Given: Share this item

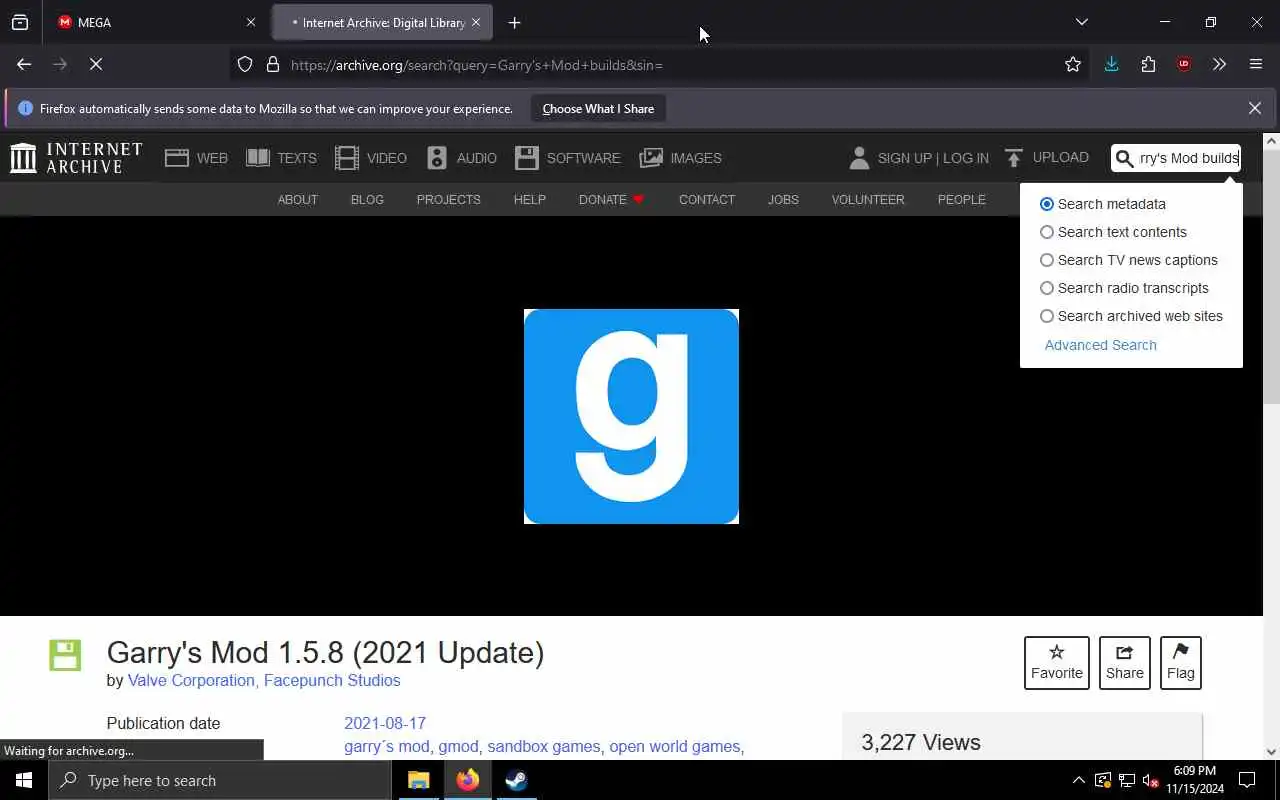Looking at the screenshot, I should pos(1124,662).
